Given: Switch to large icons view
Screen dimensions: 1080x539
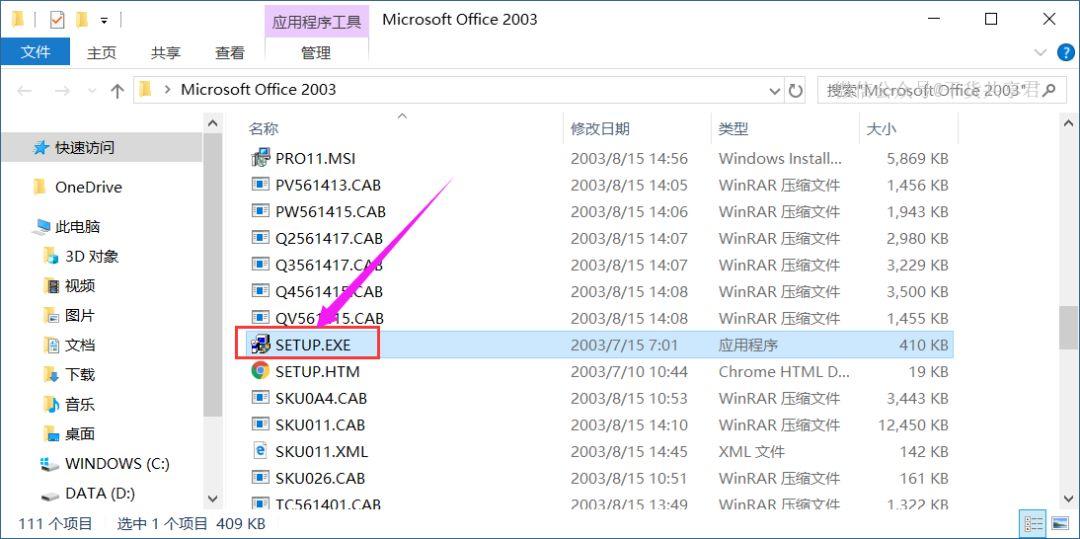Looking at the screenshot, I should tap(1059, 523).
